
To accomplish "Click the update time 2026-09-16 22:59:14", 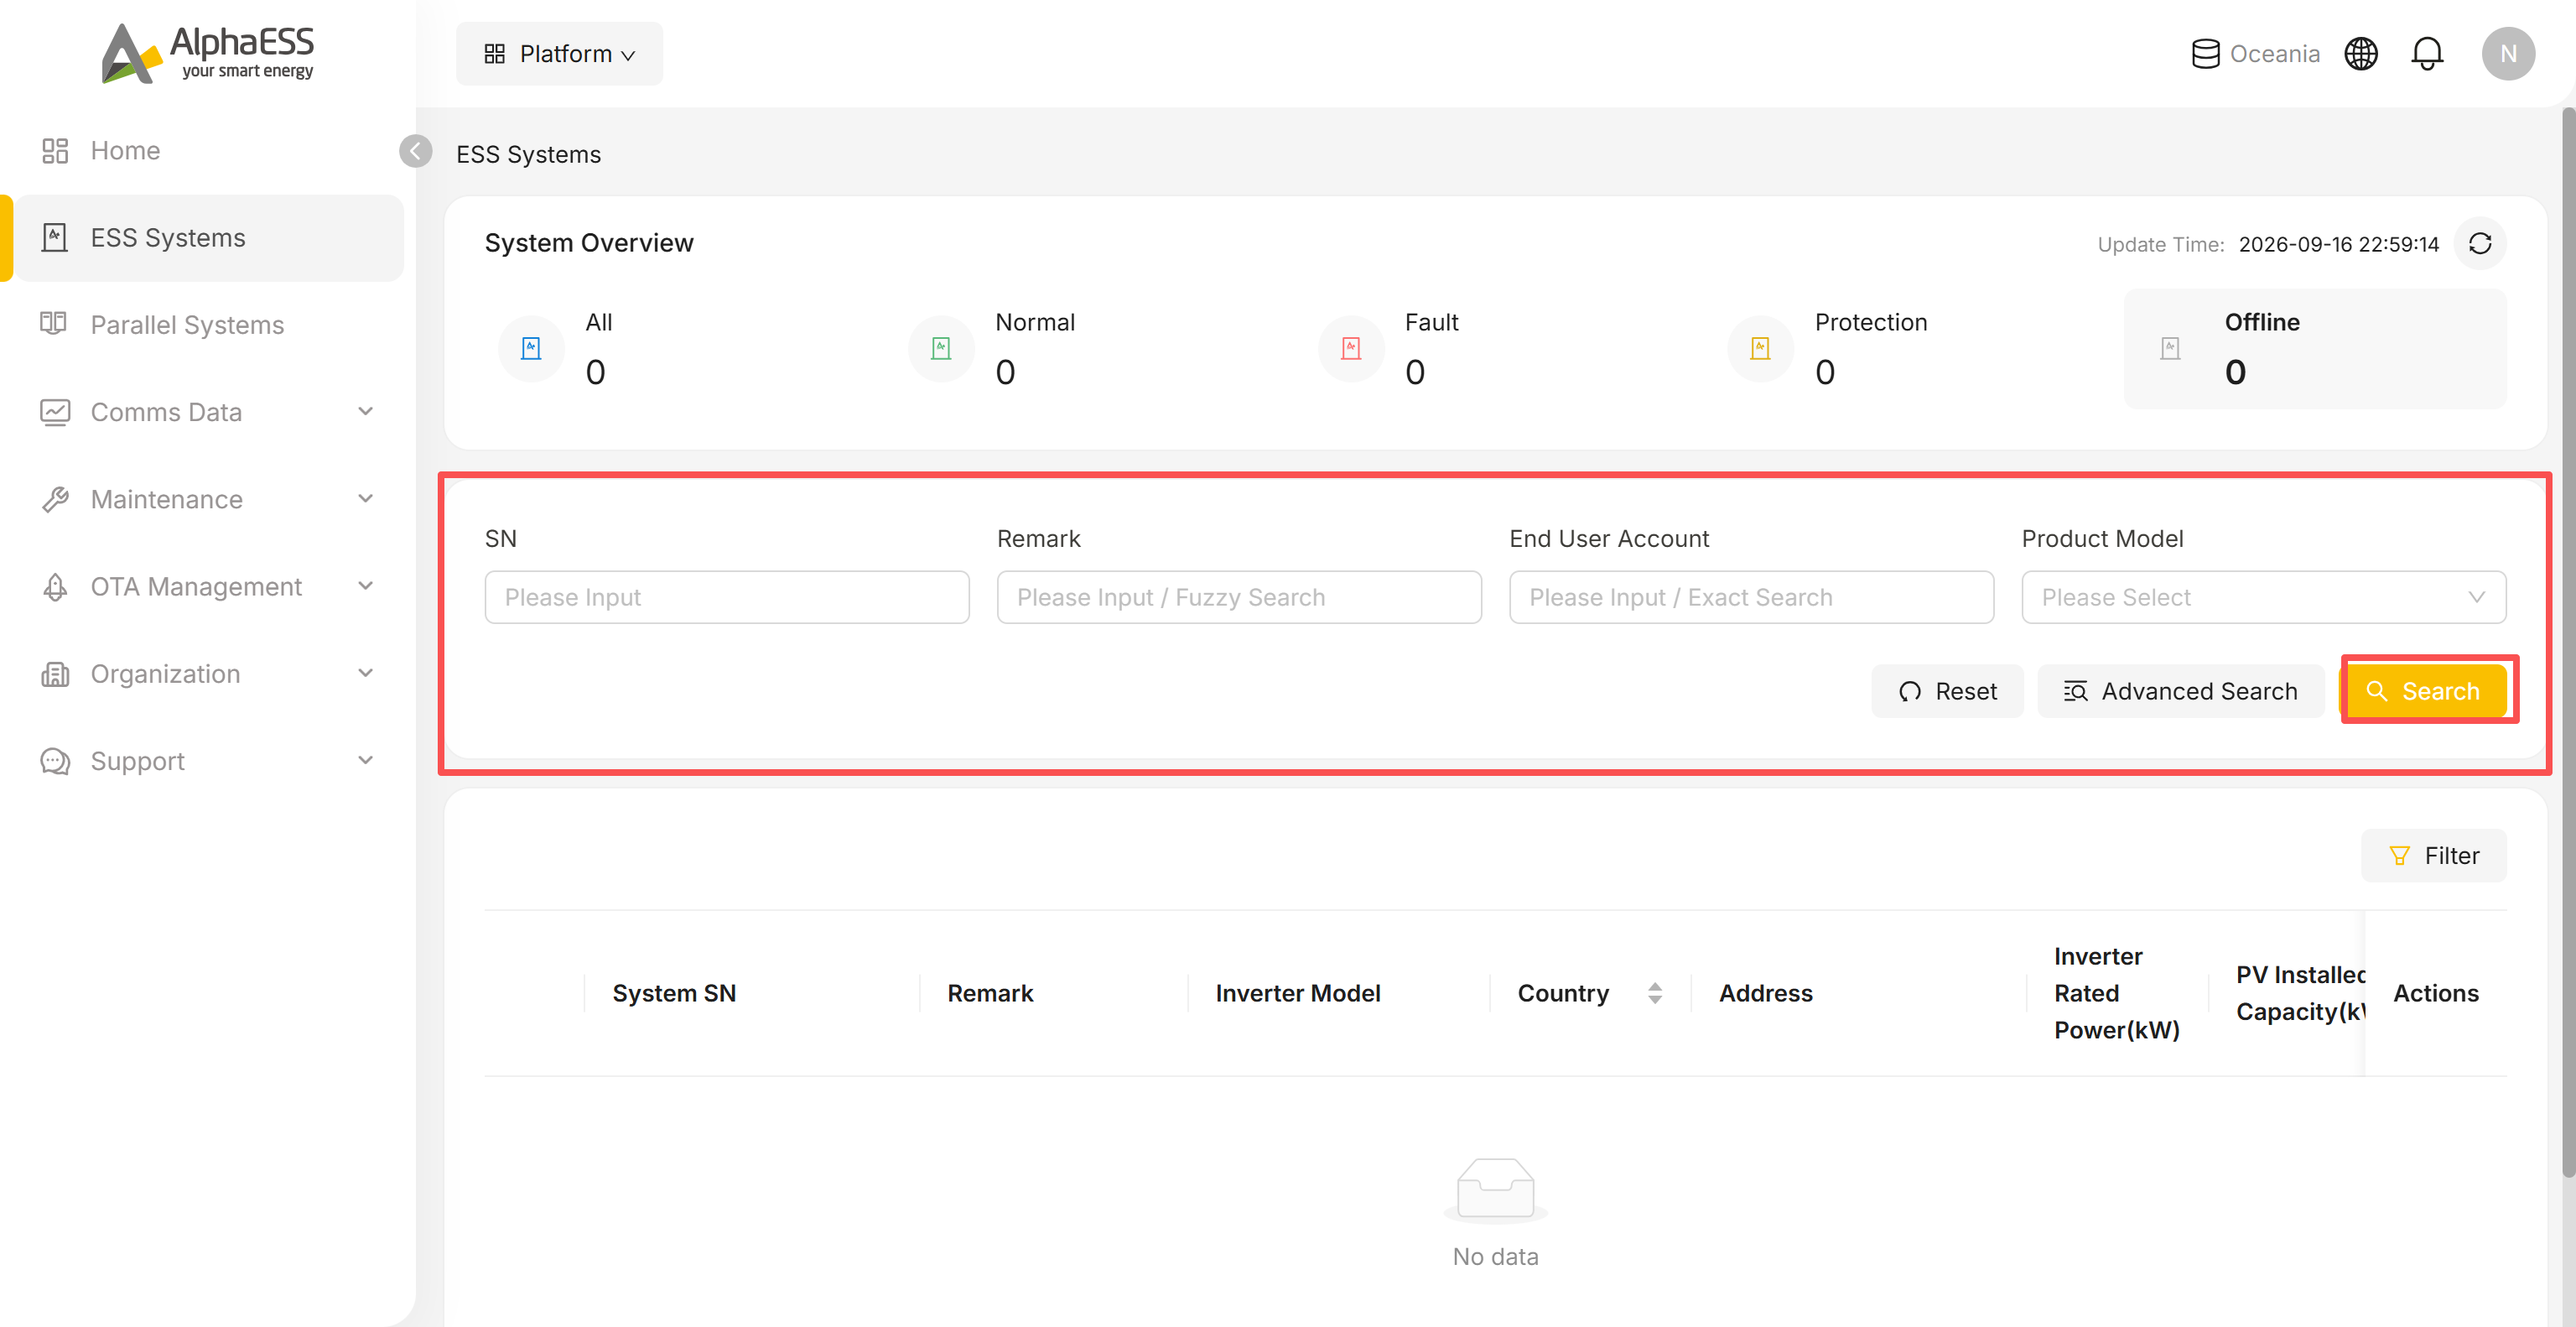I will coord(2338,245).
